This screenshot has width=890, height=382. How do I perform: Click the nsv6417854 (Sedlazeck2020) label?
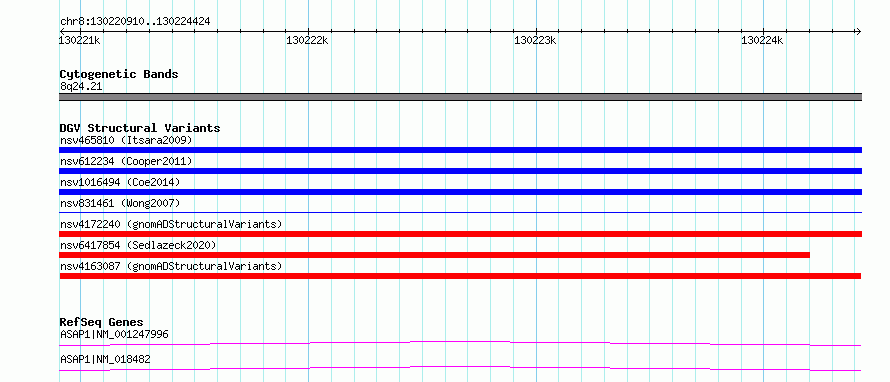point(138,245)
